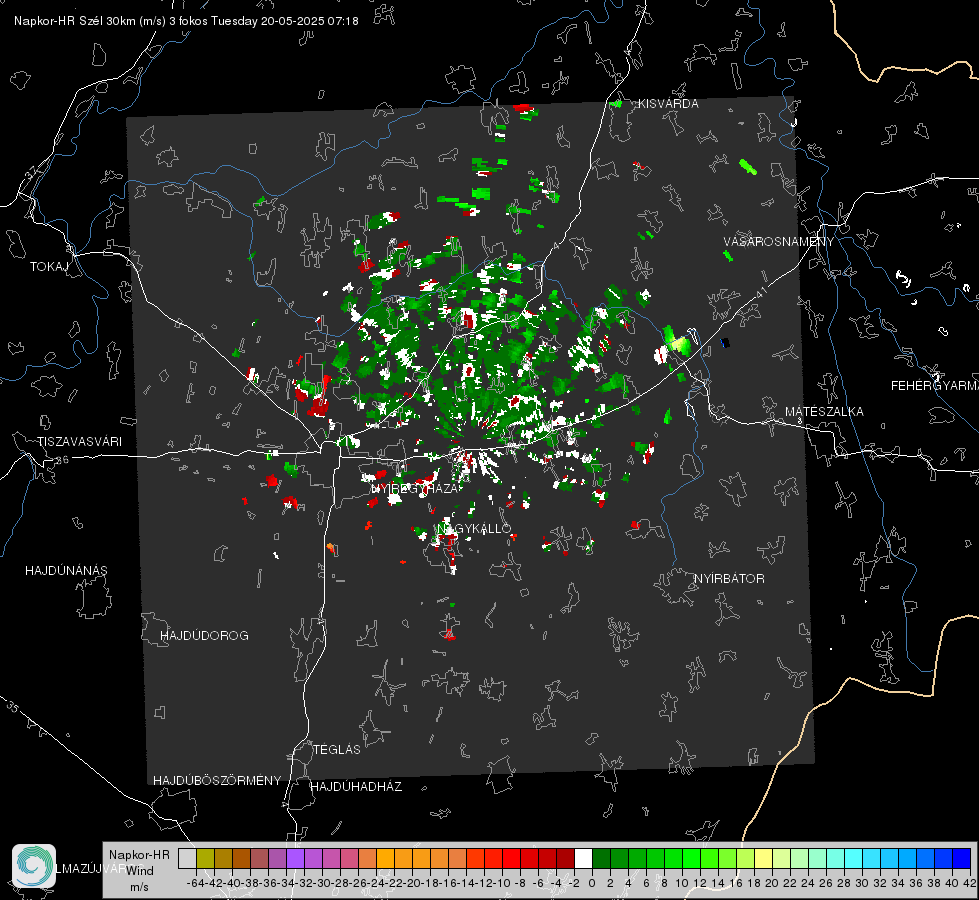Click the HAJDÚBÖSZÖRMÉNY label

pos(217,781)
